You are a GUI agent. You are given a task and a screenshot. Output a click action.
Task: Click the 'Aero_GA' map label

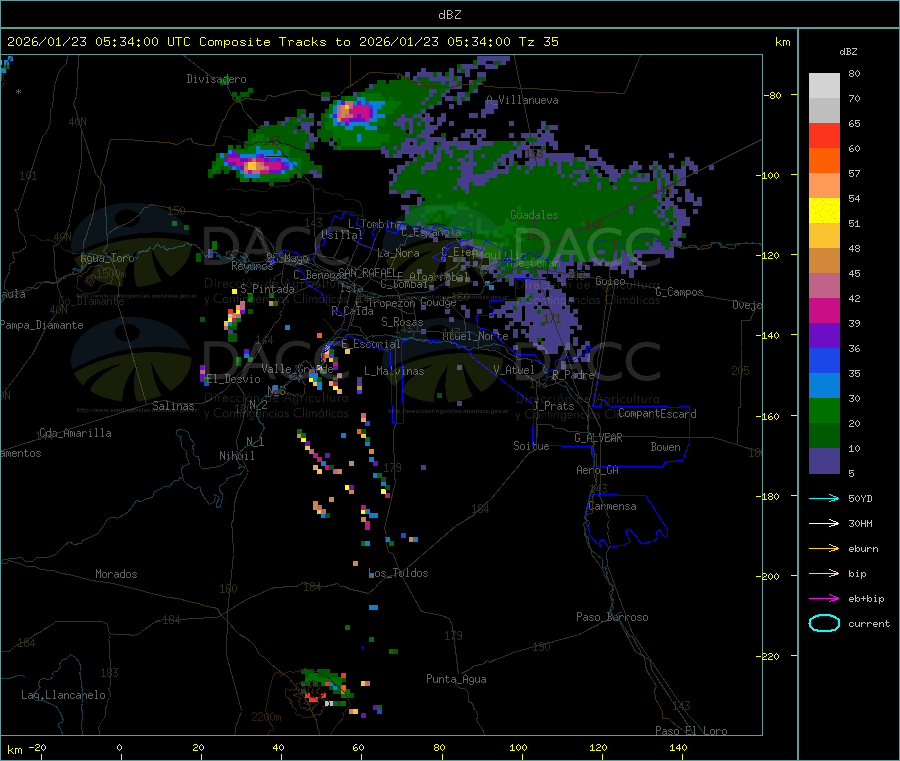[598, 470]
